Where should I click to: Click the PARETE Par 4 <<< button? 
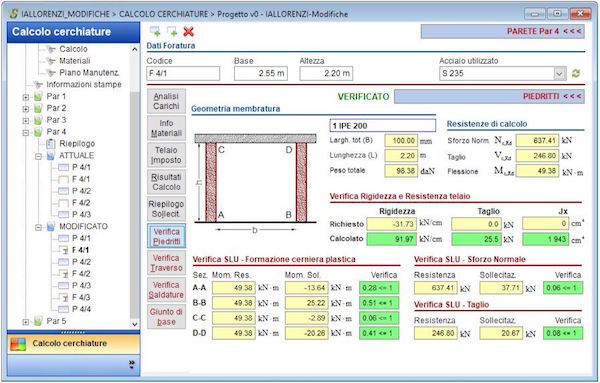coord(503,31)
